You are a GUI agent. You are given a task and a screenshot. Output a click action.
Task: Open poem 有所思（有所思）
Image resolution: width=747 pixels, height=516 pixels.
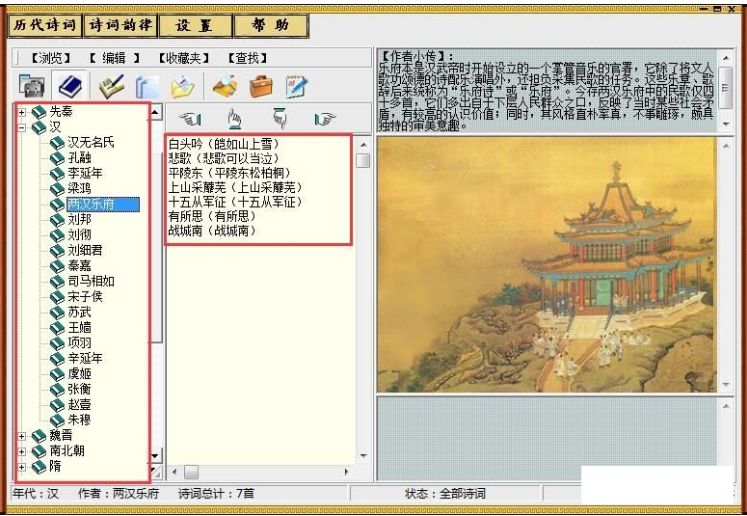pyautogui.click(x=212, y=216)
